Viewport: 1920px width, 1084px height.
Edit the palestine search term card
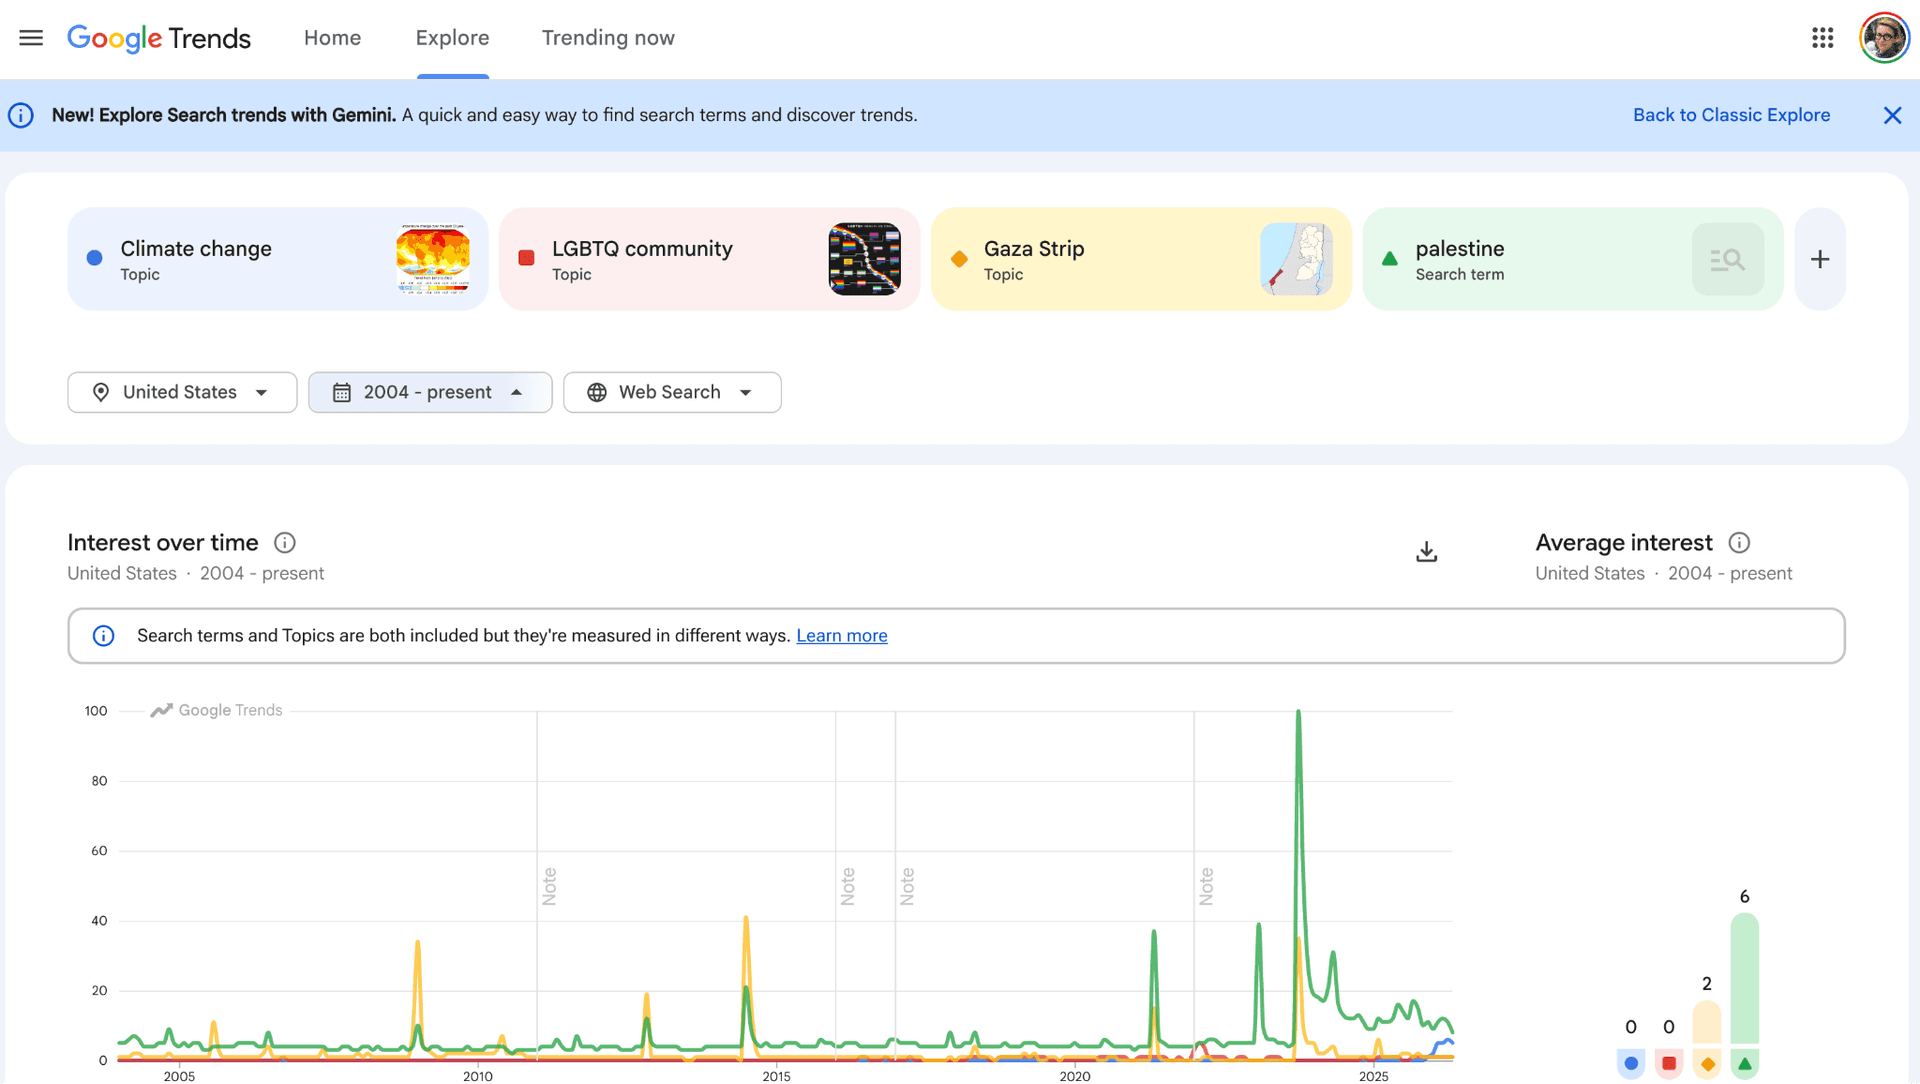click(x=1573, y=259)
